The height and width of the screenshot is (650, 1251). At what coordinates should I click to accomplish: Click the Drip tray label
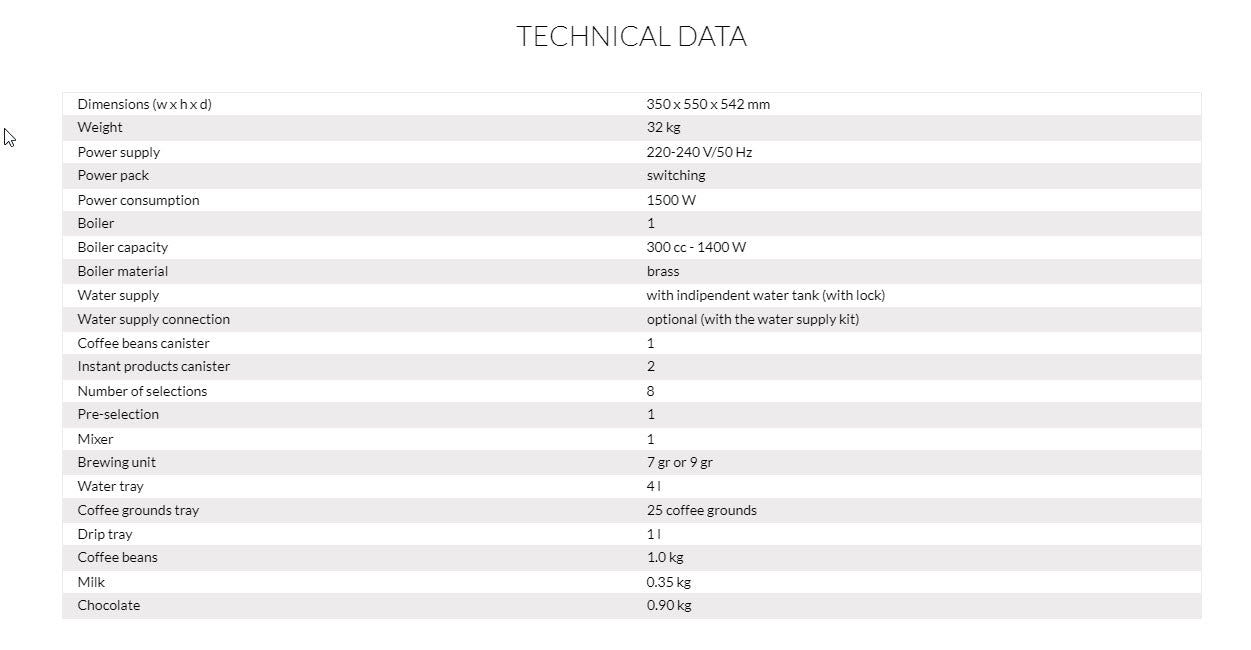click(x=105, y=534)
